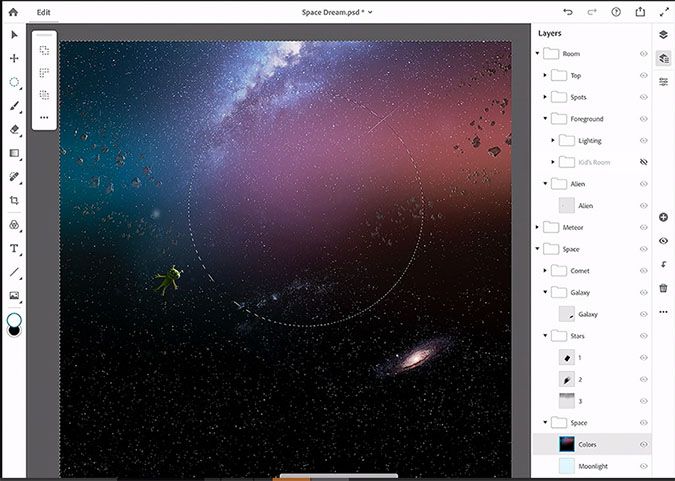Select the Elliptical Lasso selection tool
The width and height of the screenshot is (675, 481).
[14, 82]
